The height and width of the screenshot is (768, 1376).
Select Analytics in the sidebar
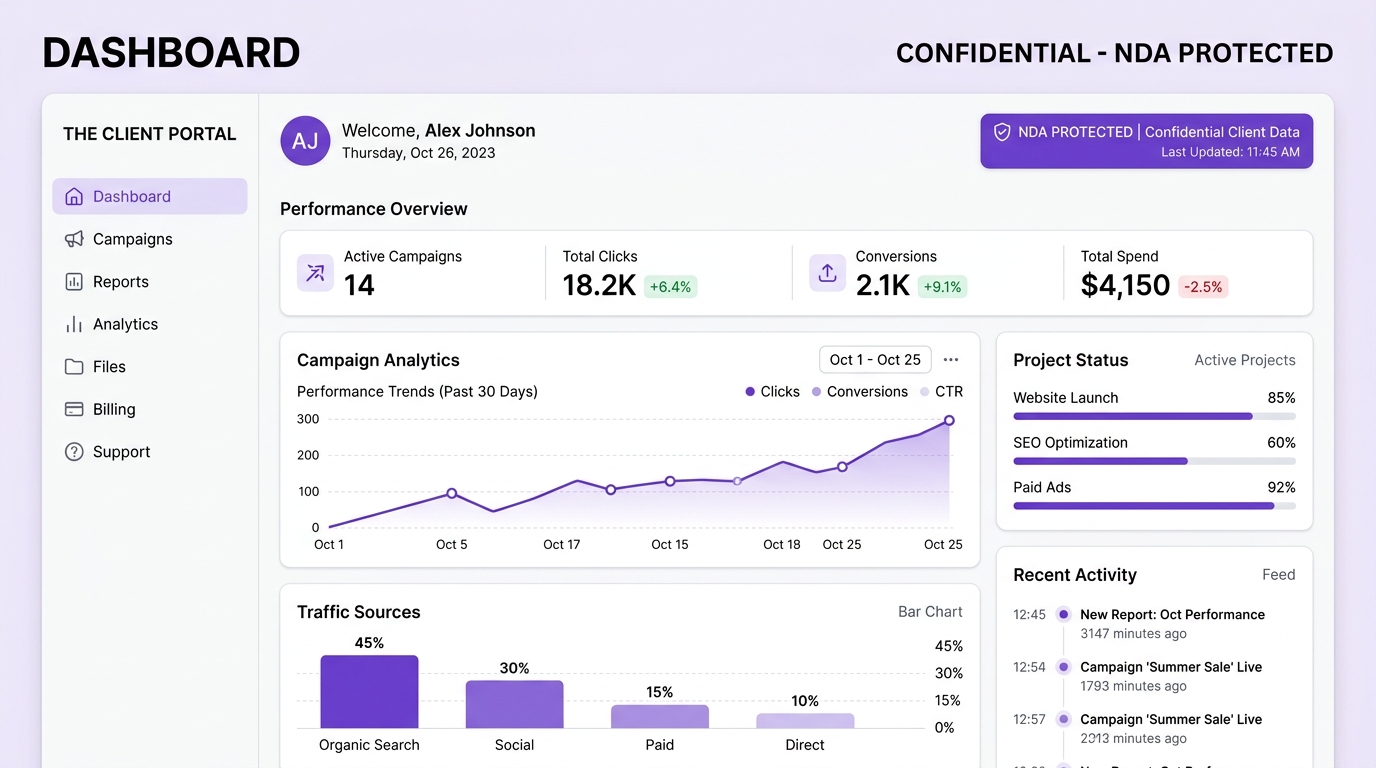tap(150, 324)
